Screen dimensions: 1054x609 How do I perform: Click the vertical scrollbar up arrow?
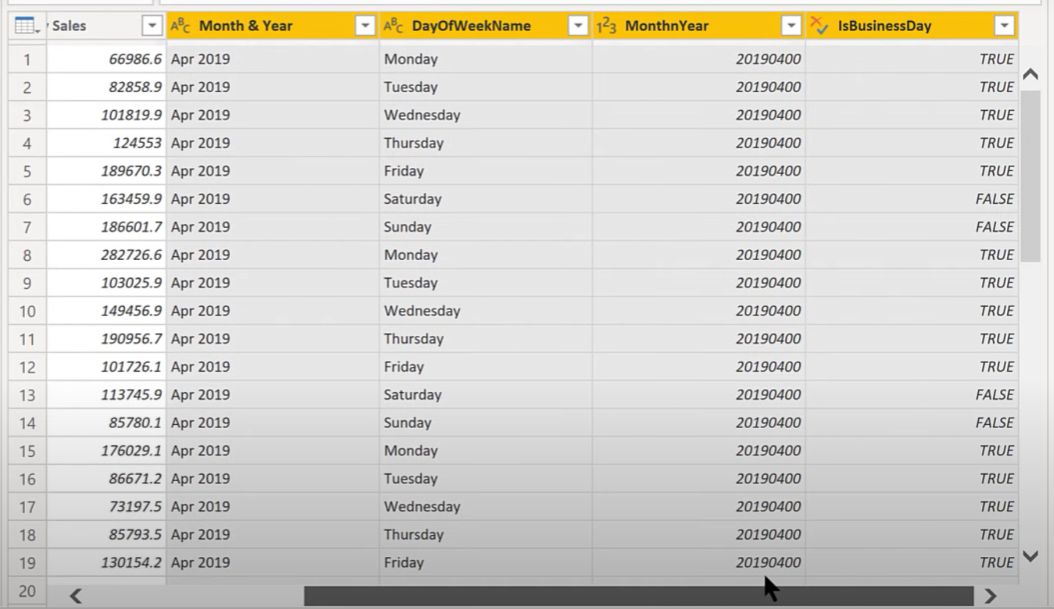point(1030,74)
